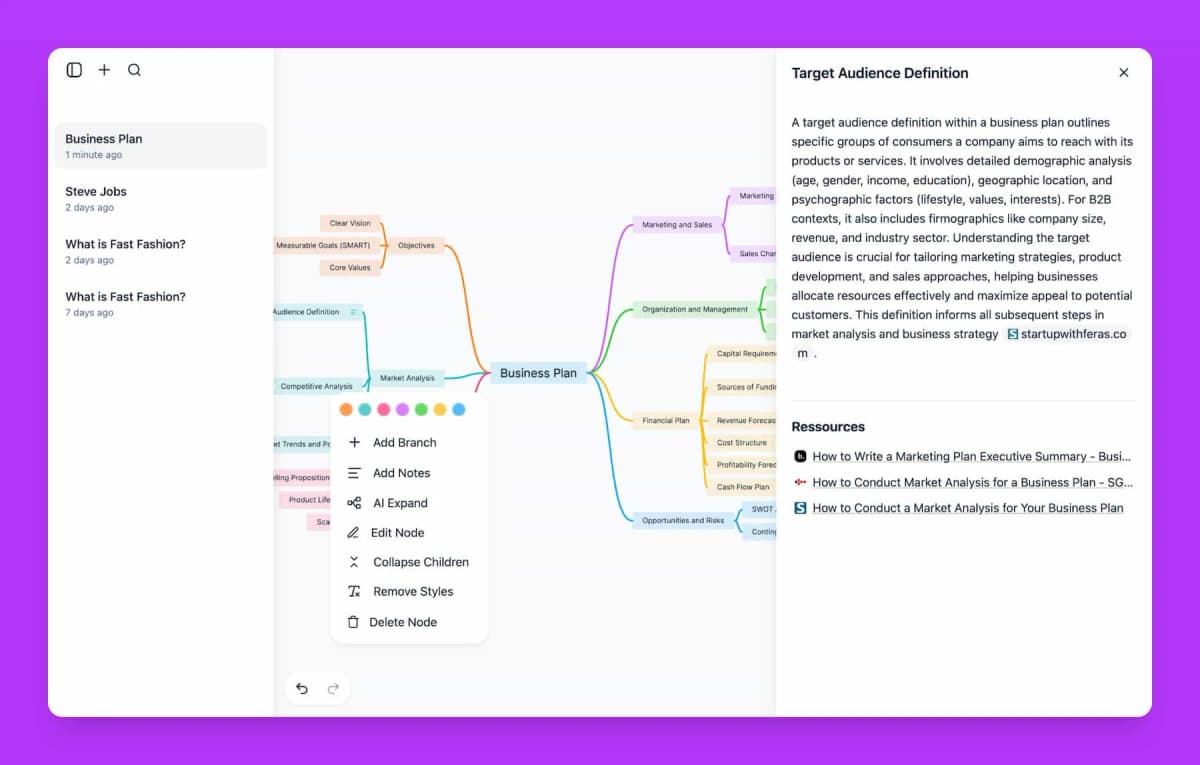
Task: Click the S favicon beside Your Business Plan resource
Action: click(800, 508)
